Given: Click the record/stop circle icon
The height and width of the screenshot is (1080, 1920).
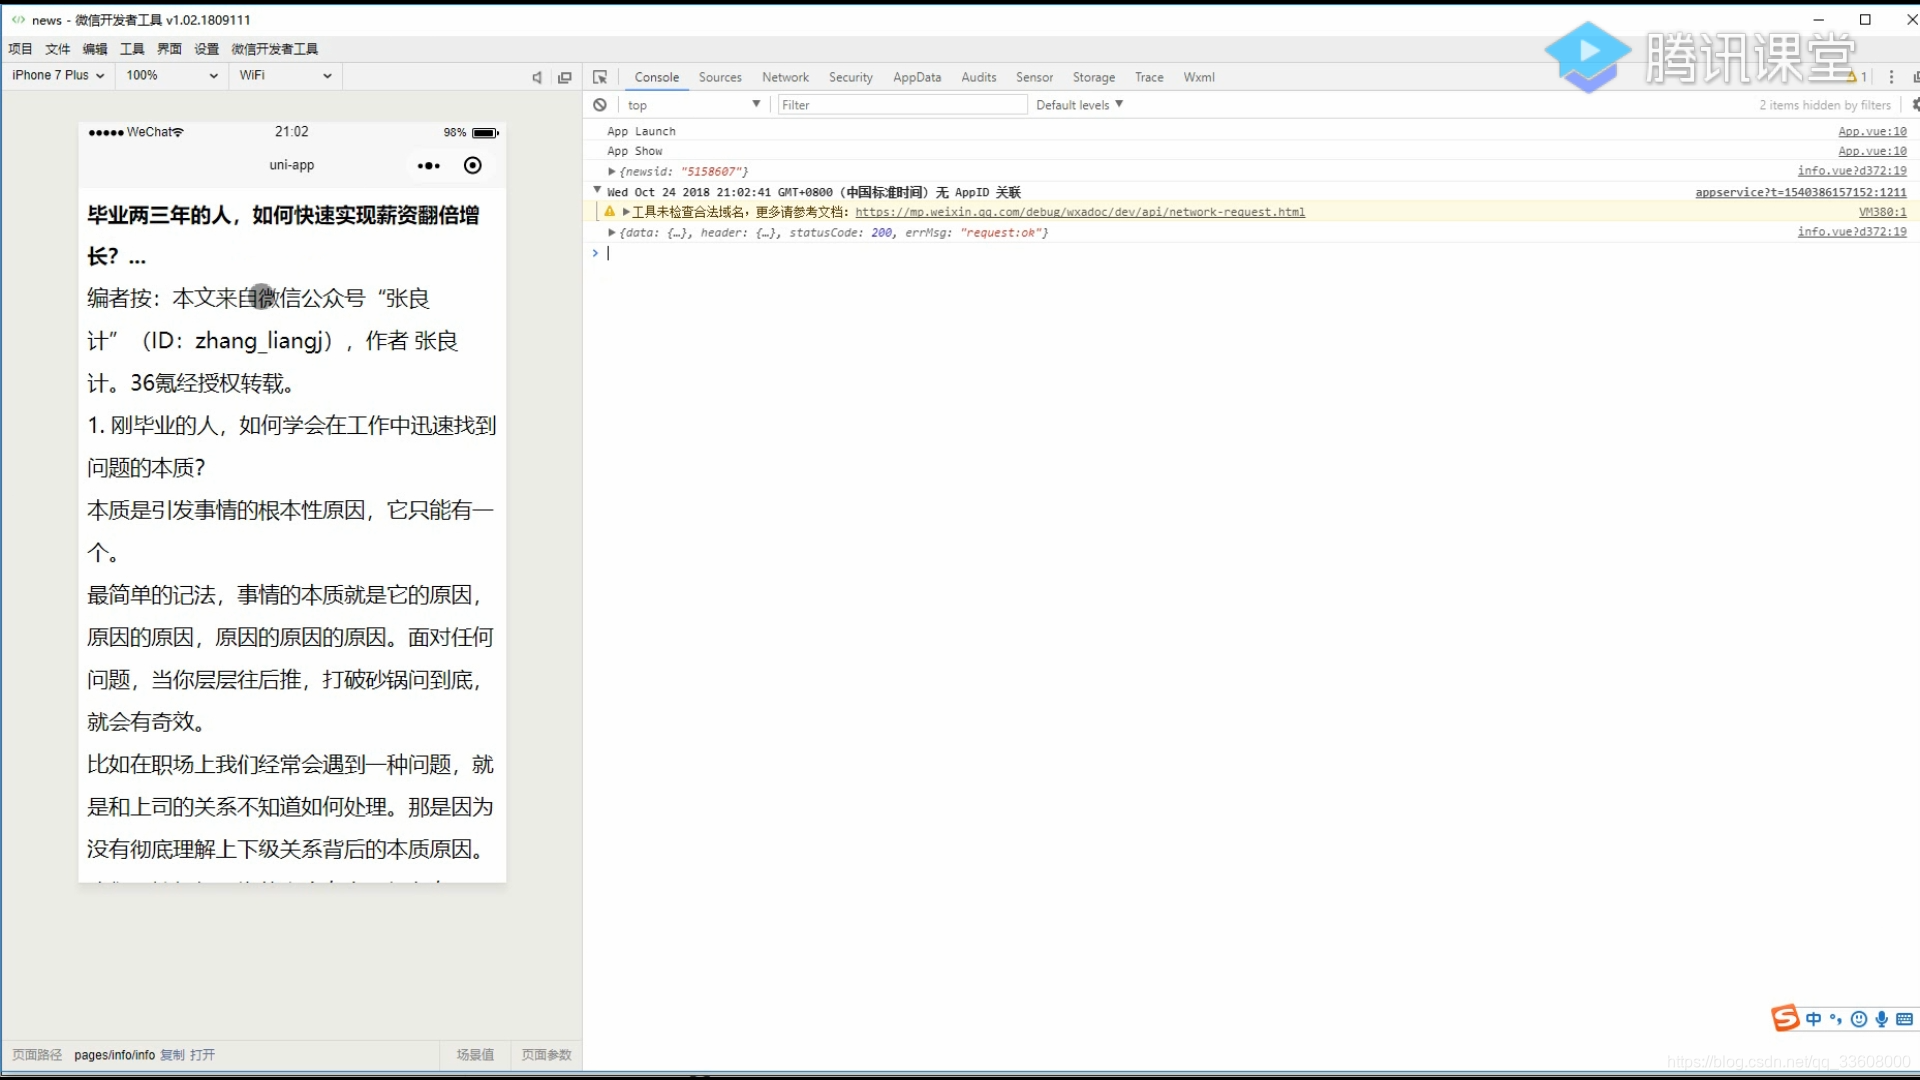Looking at the screenshot, I should [x=473, y=165].
